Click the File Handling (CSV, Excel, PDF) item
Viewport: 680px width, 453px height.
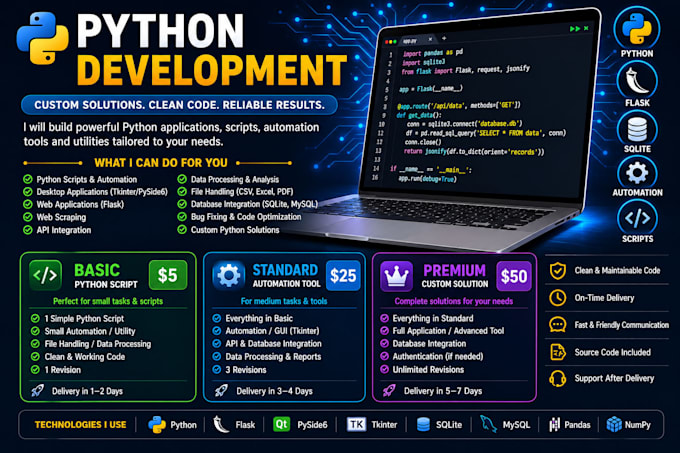coord(242,192)
